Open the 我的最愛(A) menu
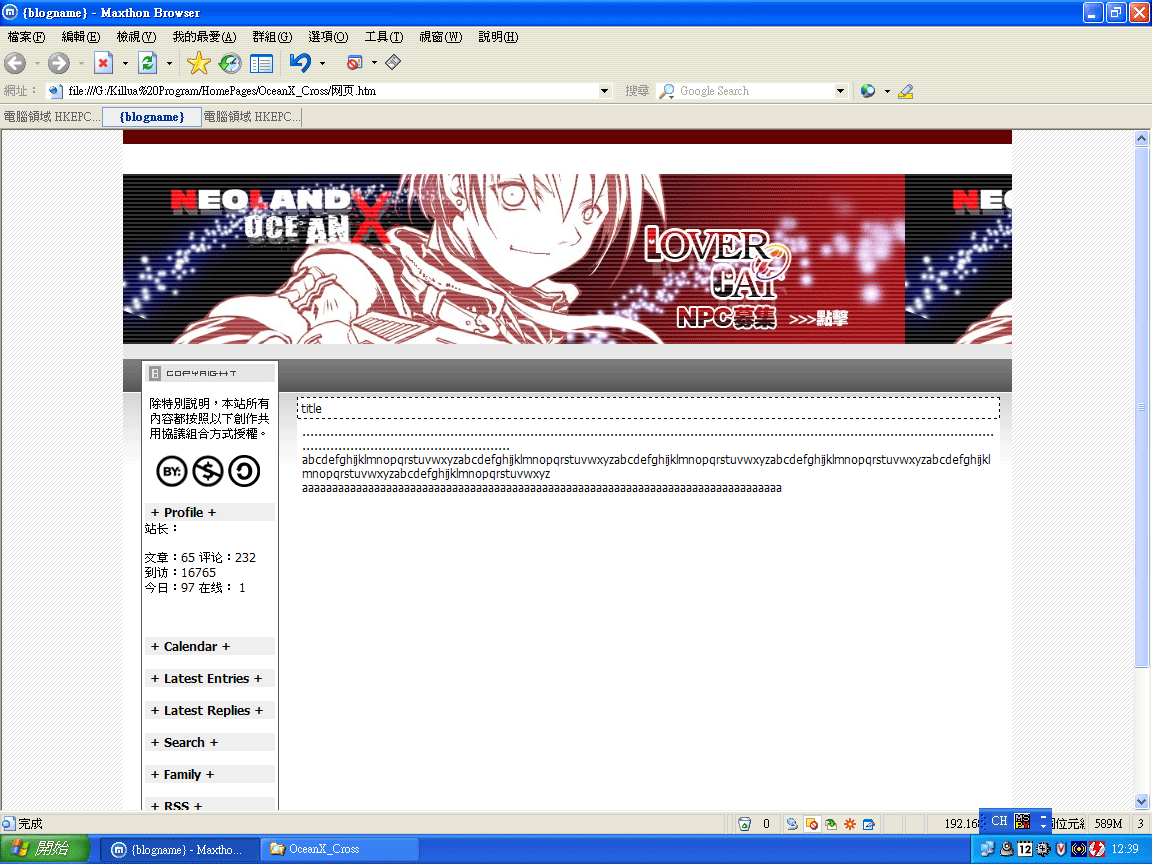The image size is (1152, 864). [x=204, y=37]
